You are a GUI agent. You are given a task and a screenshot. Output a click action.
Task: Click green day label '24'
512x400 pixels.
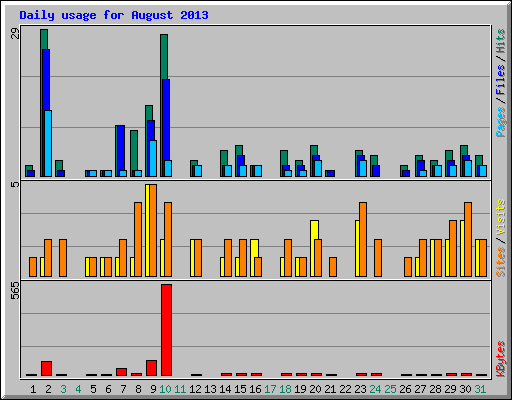375,389
